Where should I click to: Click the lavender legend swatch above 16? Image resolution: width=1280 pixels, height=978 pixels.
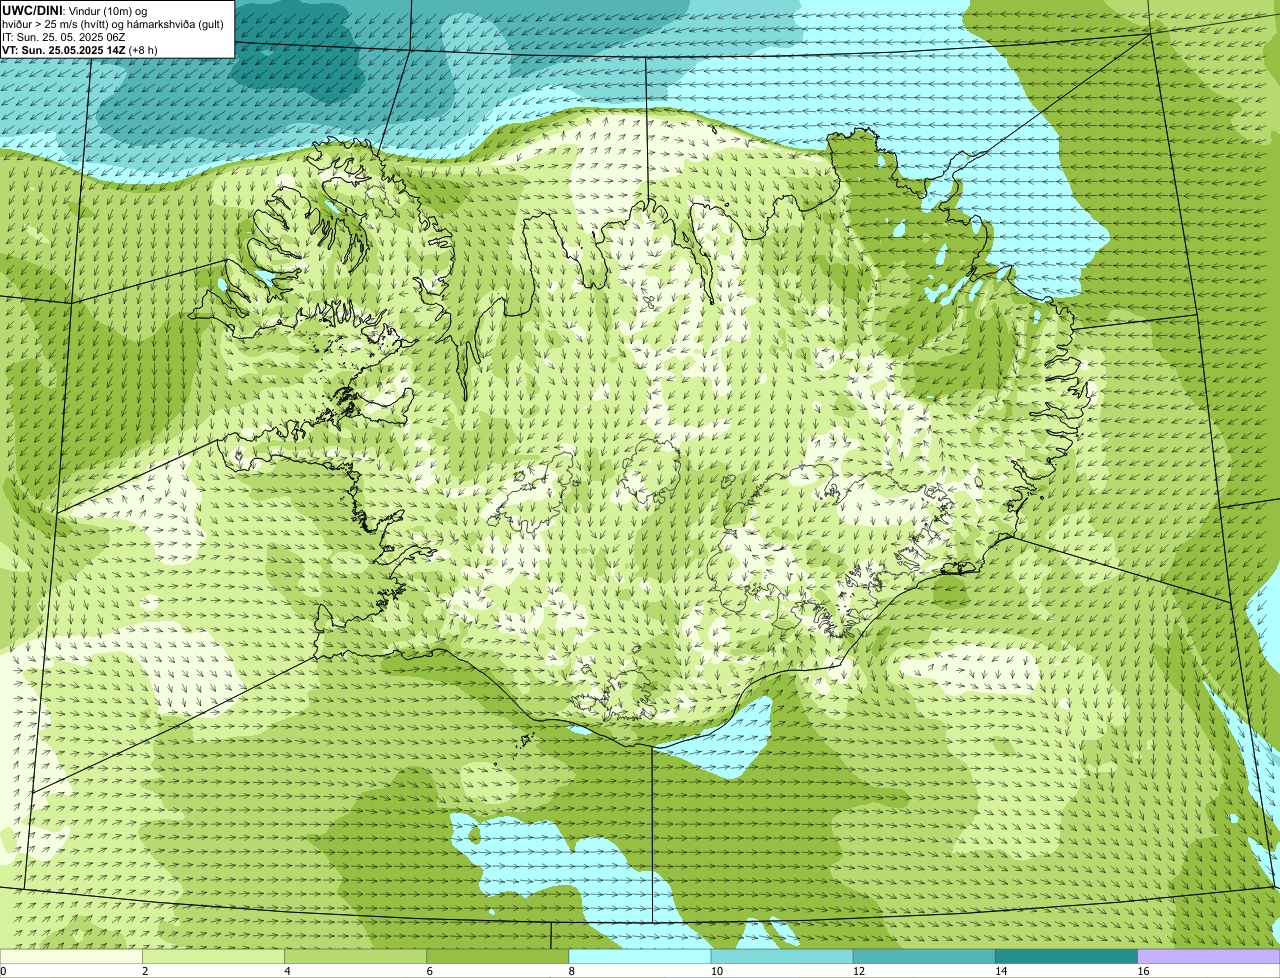pyautogui.click(x=1208, y=956)
